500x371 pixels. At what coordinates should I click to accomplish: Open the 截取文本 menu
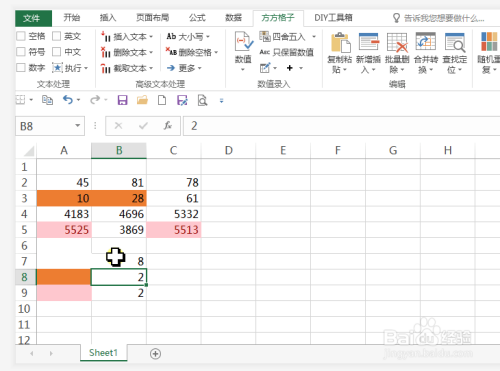[x=127, y=68]
